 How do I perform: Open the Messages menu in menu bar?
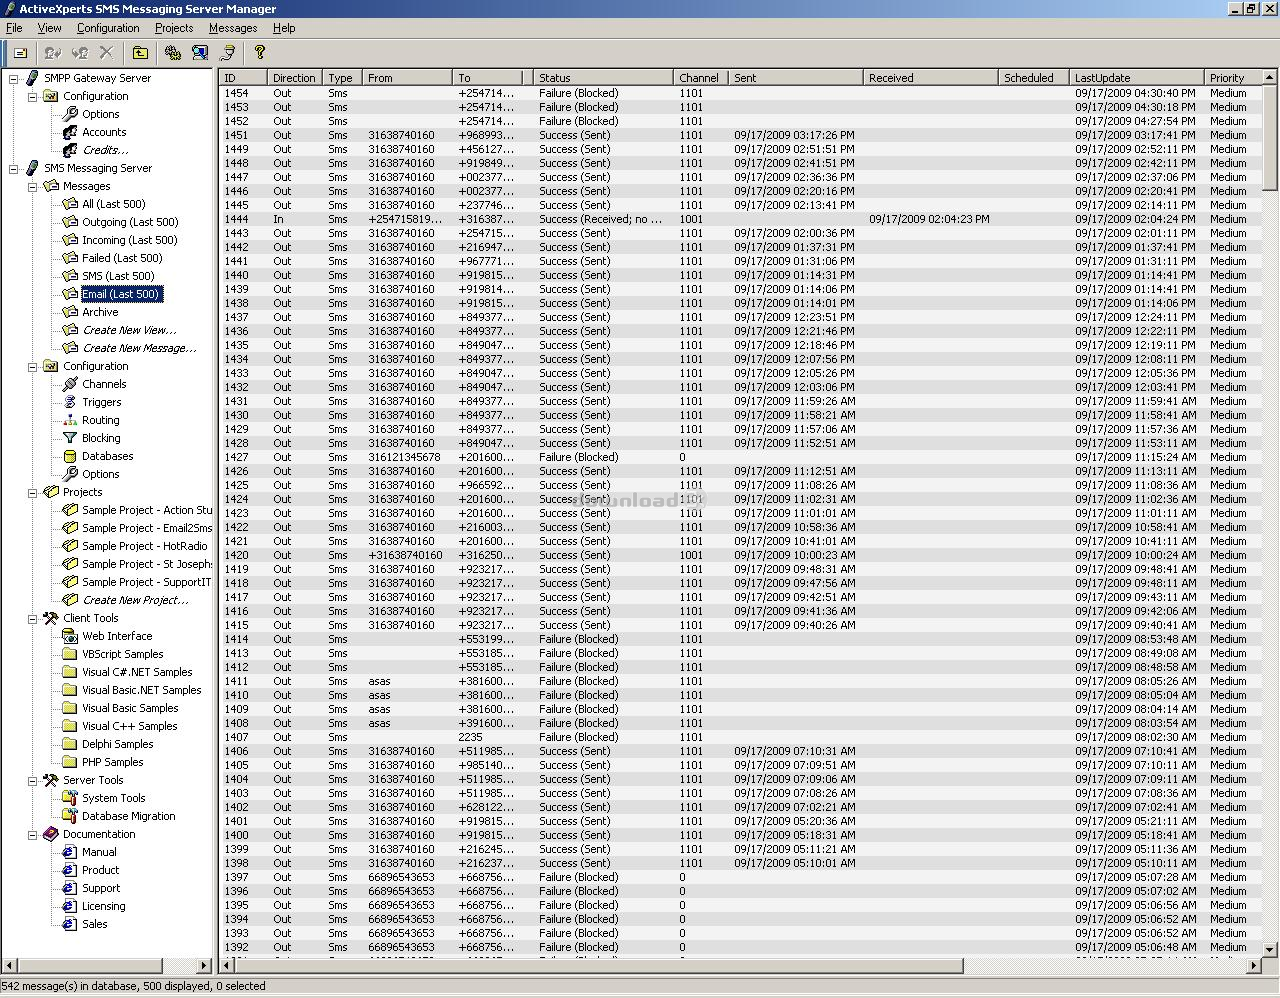[x=232, y=28]
